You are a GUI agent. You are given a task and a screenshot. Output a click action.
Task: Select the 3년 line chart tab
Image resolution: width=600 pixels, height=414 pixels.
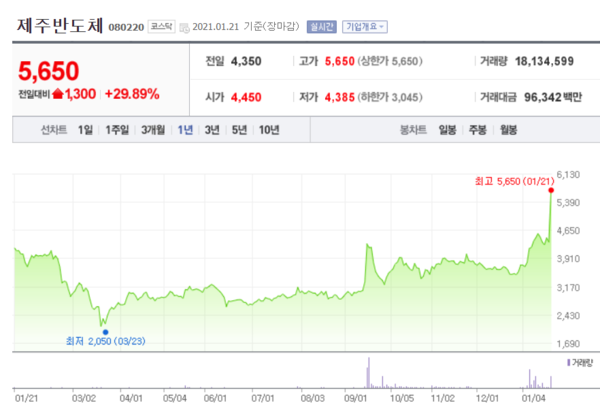[212, 130]
